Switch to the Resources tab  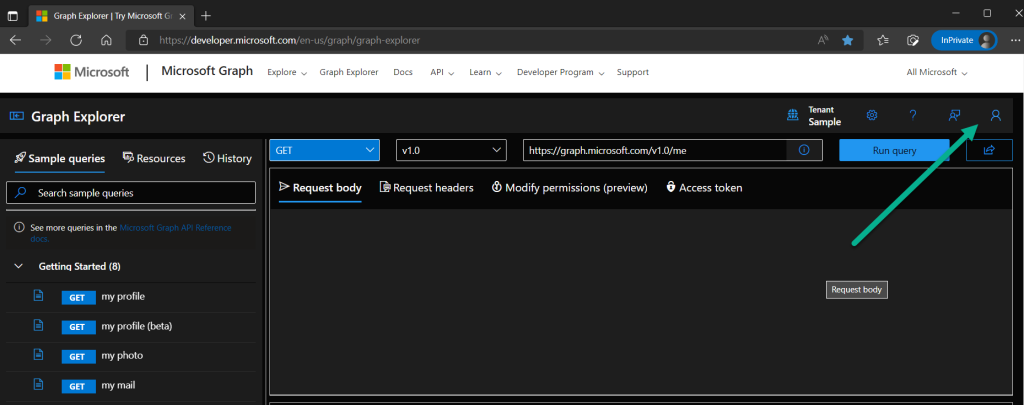pyautogui.click(x=154, y=158)
